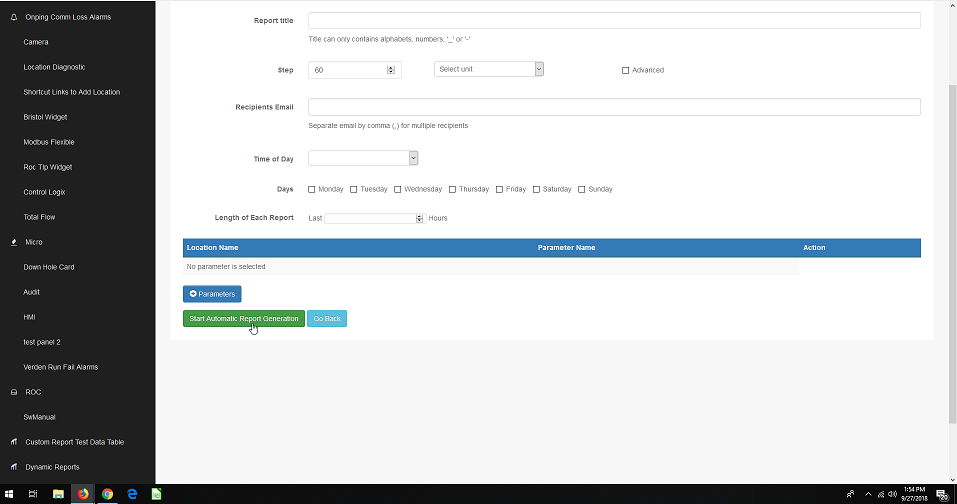957x504 pixels.
Task: Open Google Chrome from the taskbar
Action: (107, 494)
